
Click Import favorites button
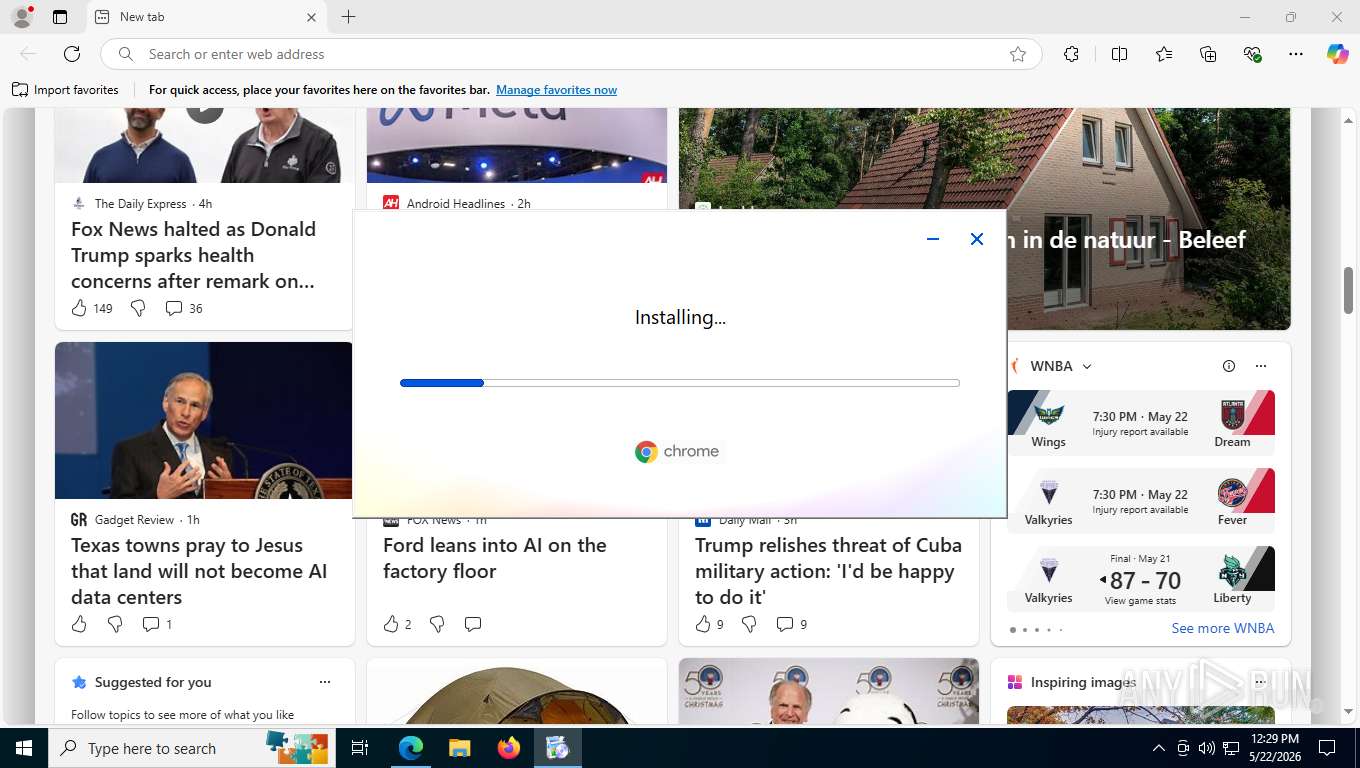click(x=65, y=90)
